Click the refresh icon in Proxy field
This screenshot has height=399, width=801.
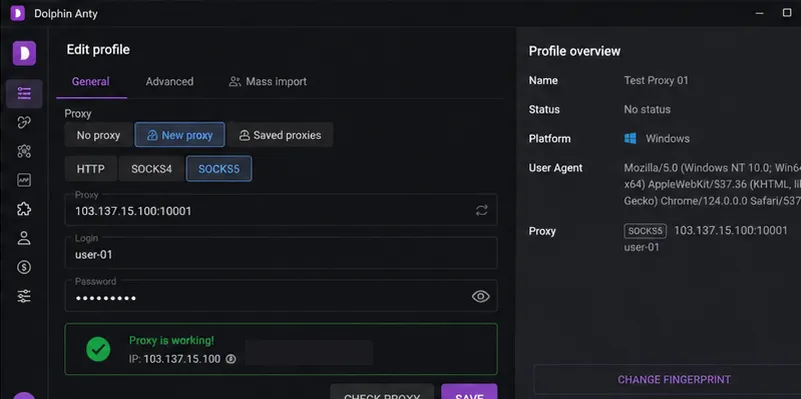coord(482,210)
